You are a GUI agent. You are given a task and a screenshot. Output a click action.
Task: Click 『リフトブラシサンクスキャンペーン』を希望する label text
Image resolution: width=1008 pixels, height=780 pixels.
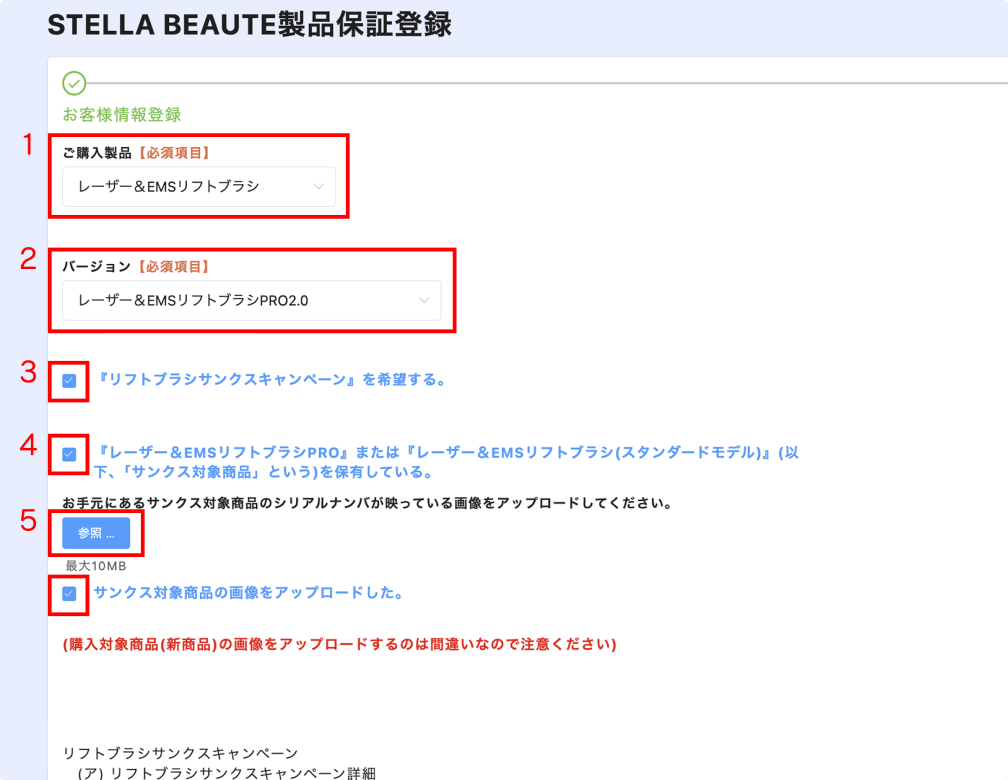click(x=270, y=380)
